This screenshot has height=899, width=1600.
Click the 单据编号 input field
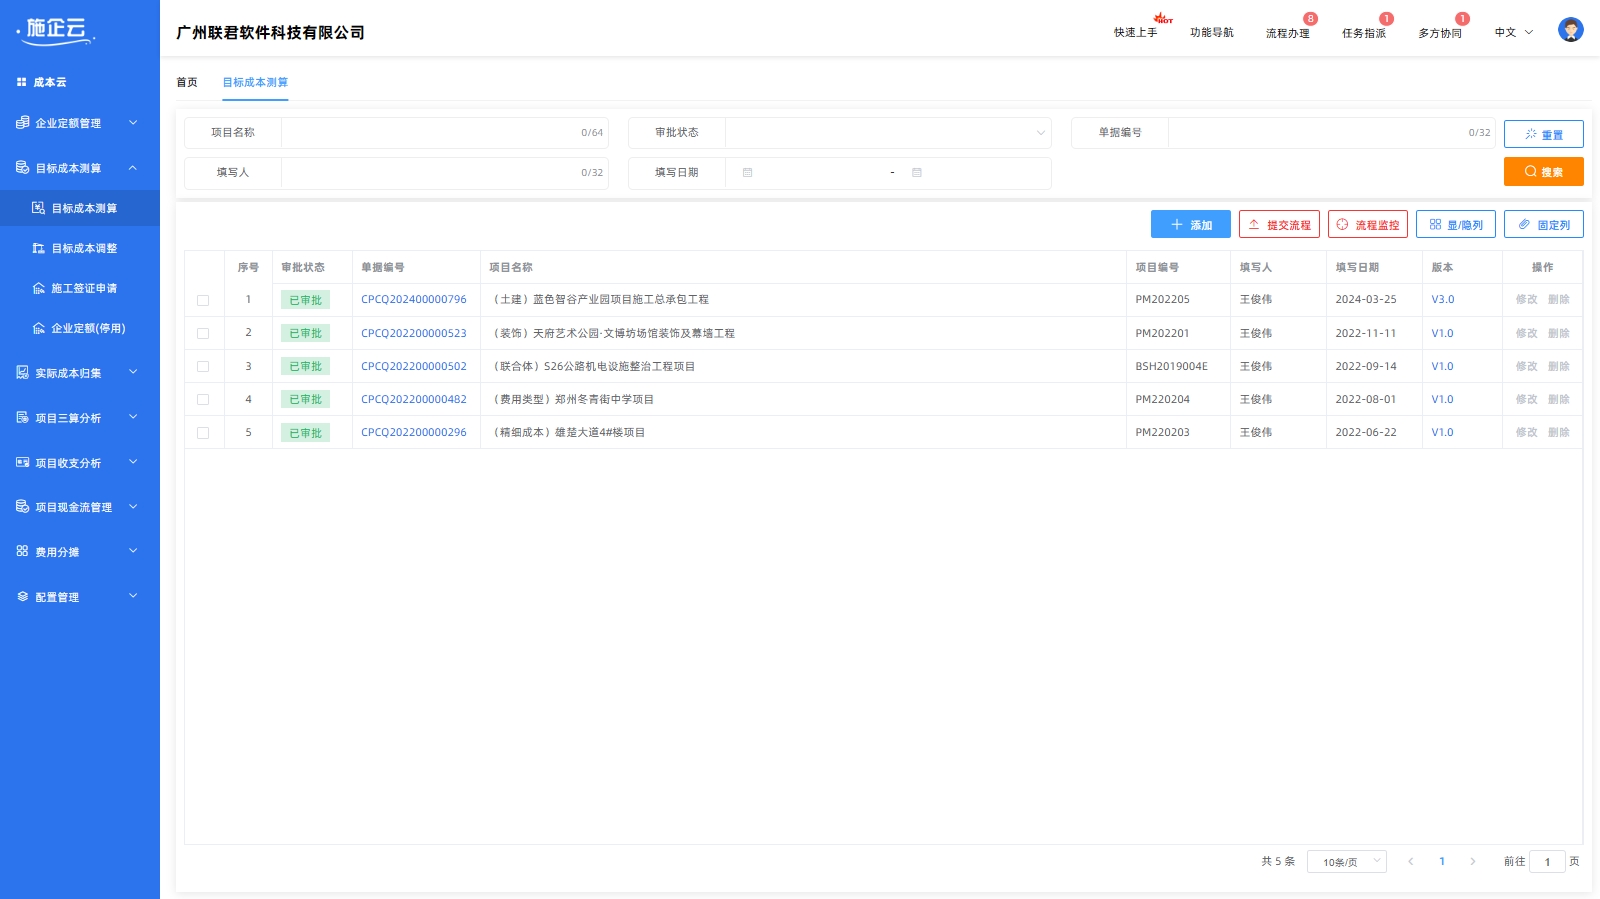click(x=1331, y=133)
